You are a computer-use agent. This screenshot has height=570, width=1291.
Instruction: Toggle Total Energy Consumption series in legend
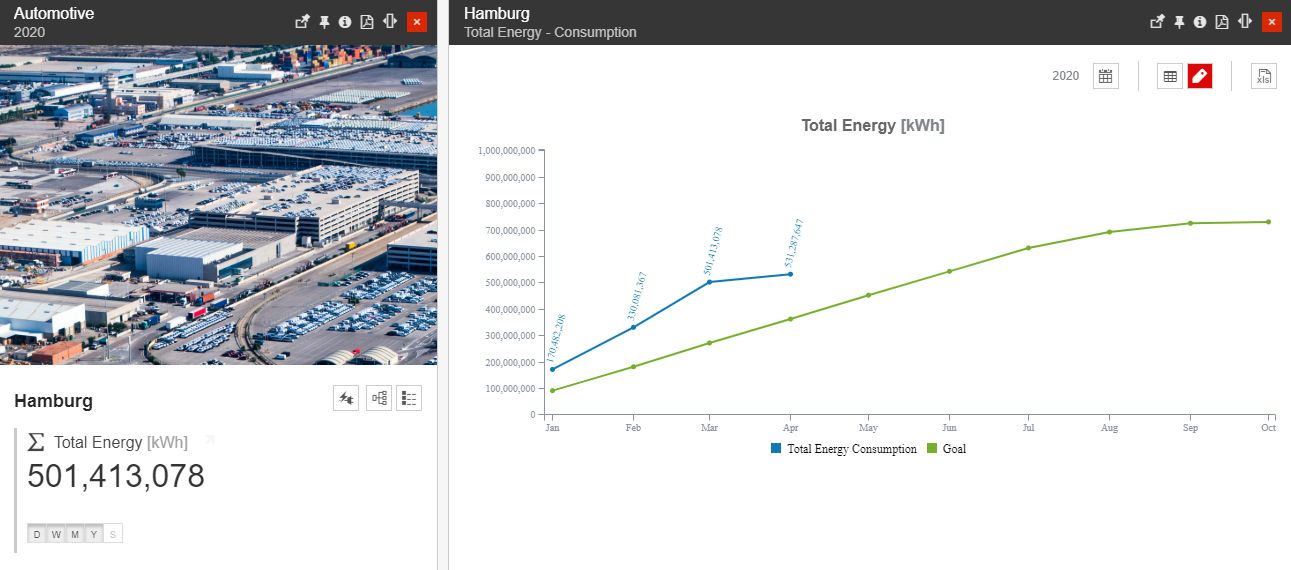click(851, 449)
